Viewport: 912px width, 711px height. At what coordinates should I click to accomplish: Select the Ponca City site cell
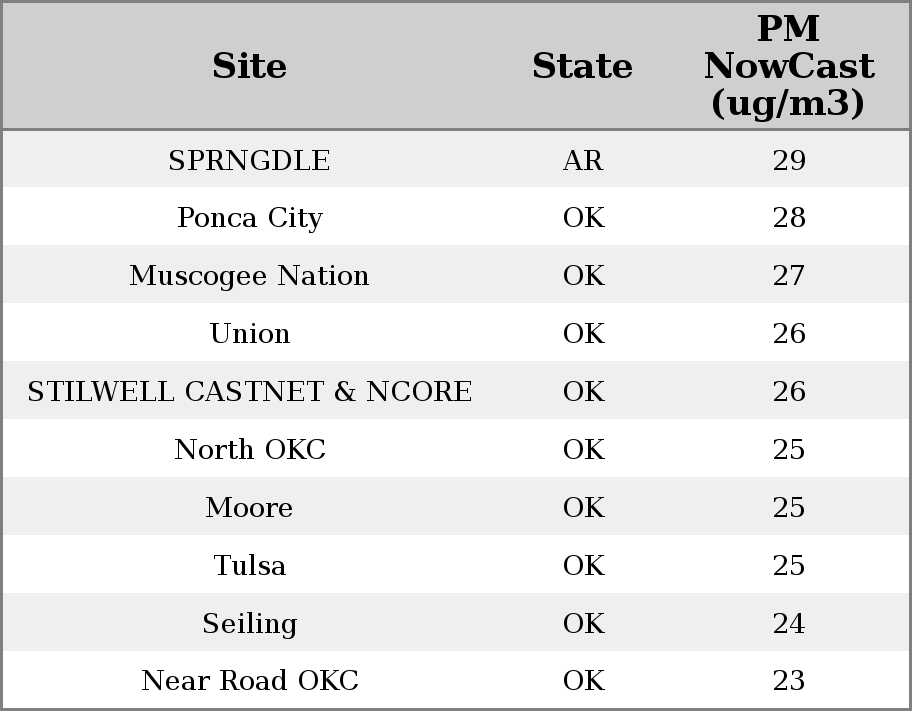[249, 218]
